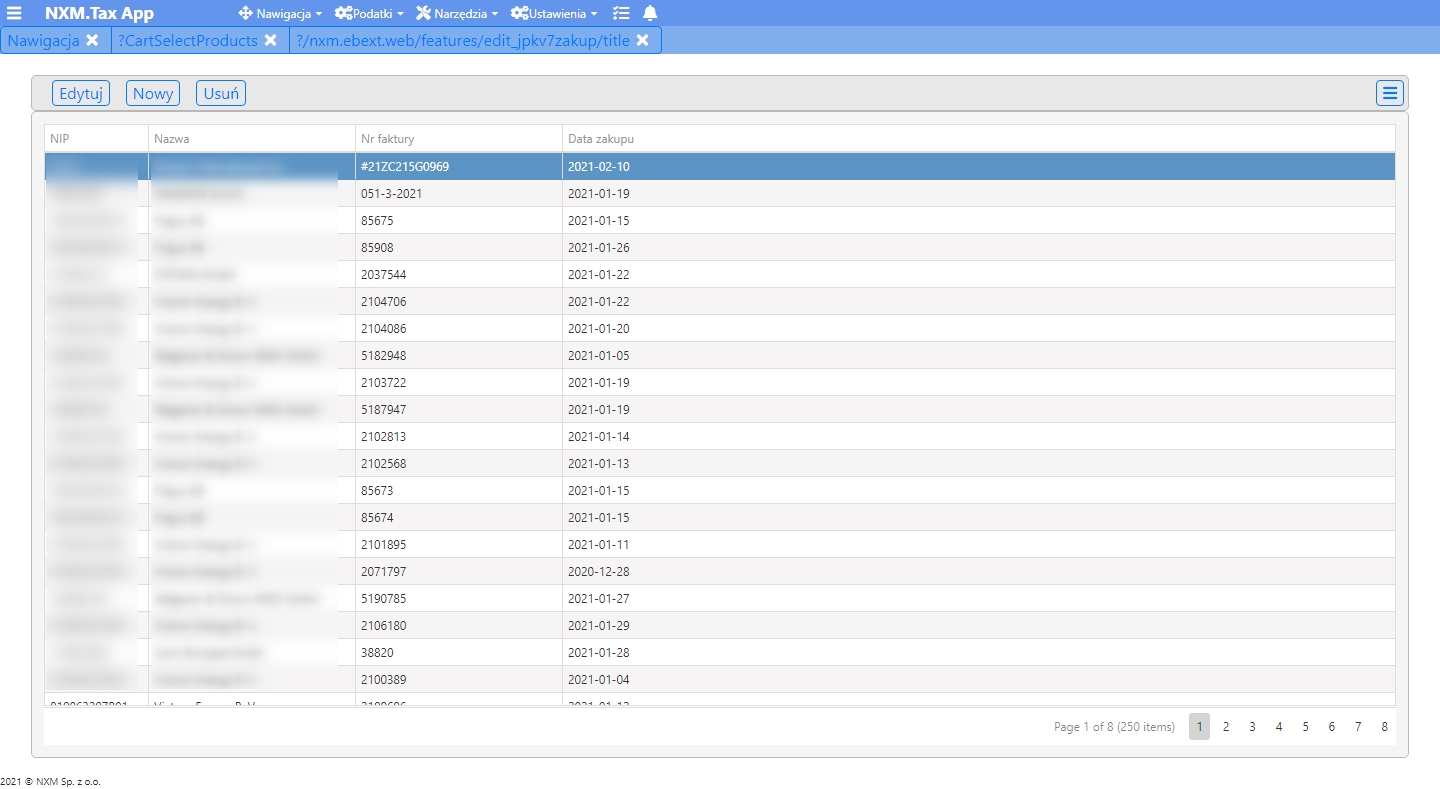Expand the Ustawienia dropdown menu
The height and width of the screenshot is (789, 1440).
tap(554, 14)
